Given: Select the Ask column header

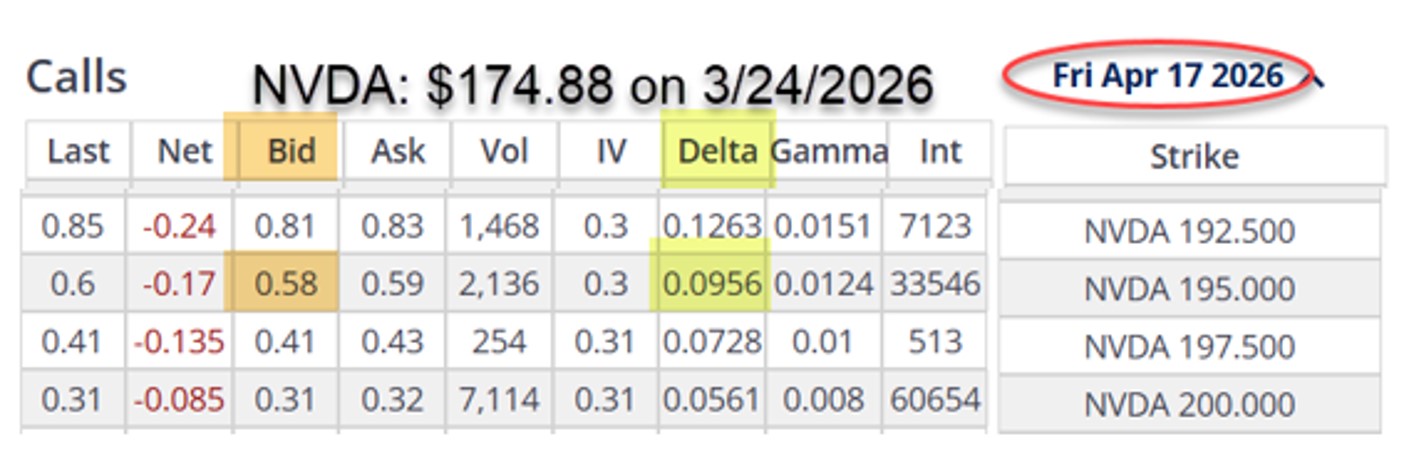Looking at the screenshot, I should pyautogui.click(x=398, y=151).
